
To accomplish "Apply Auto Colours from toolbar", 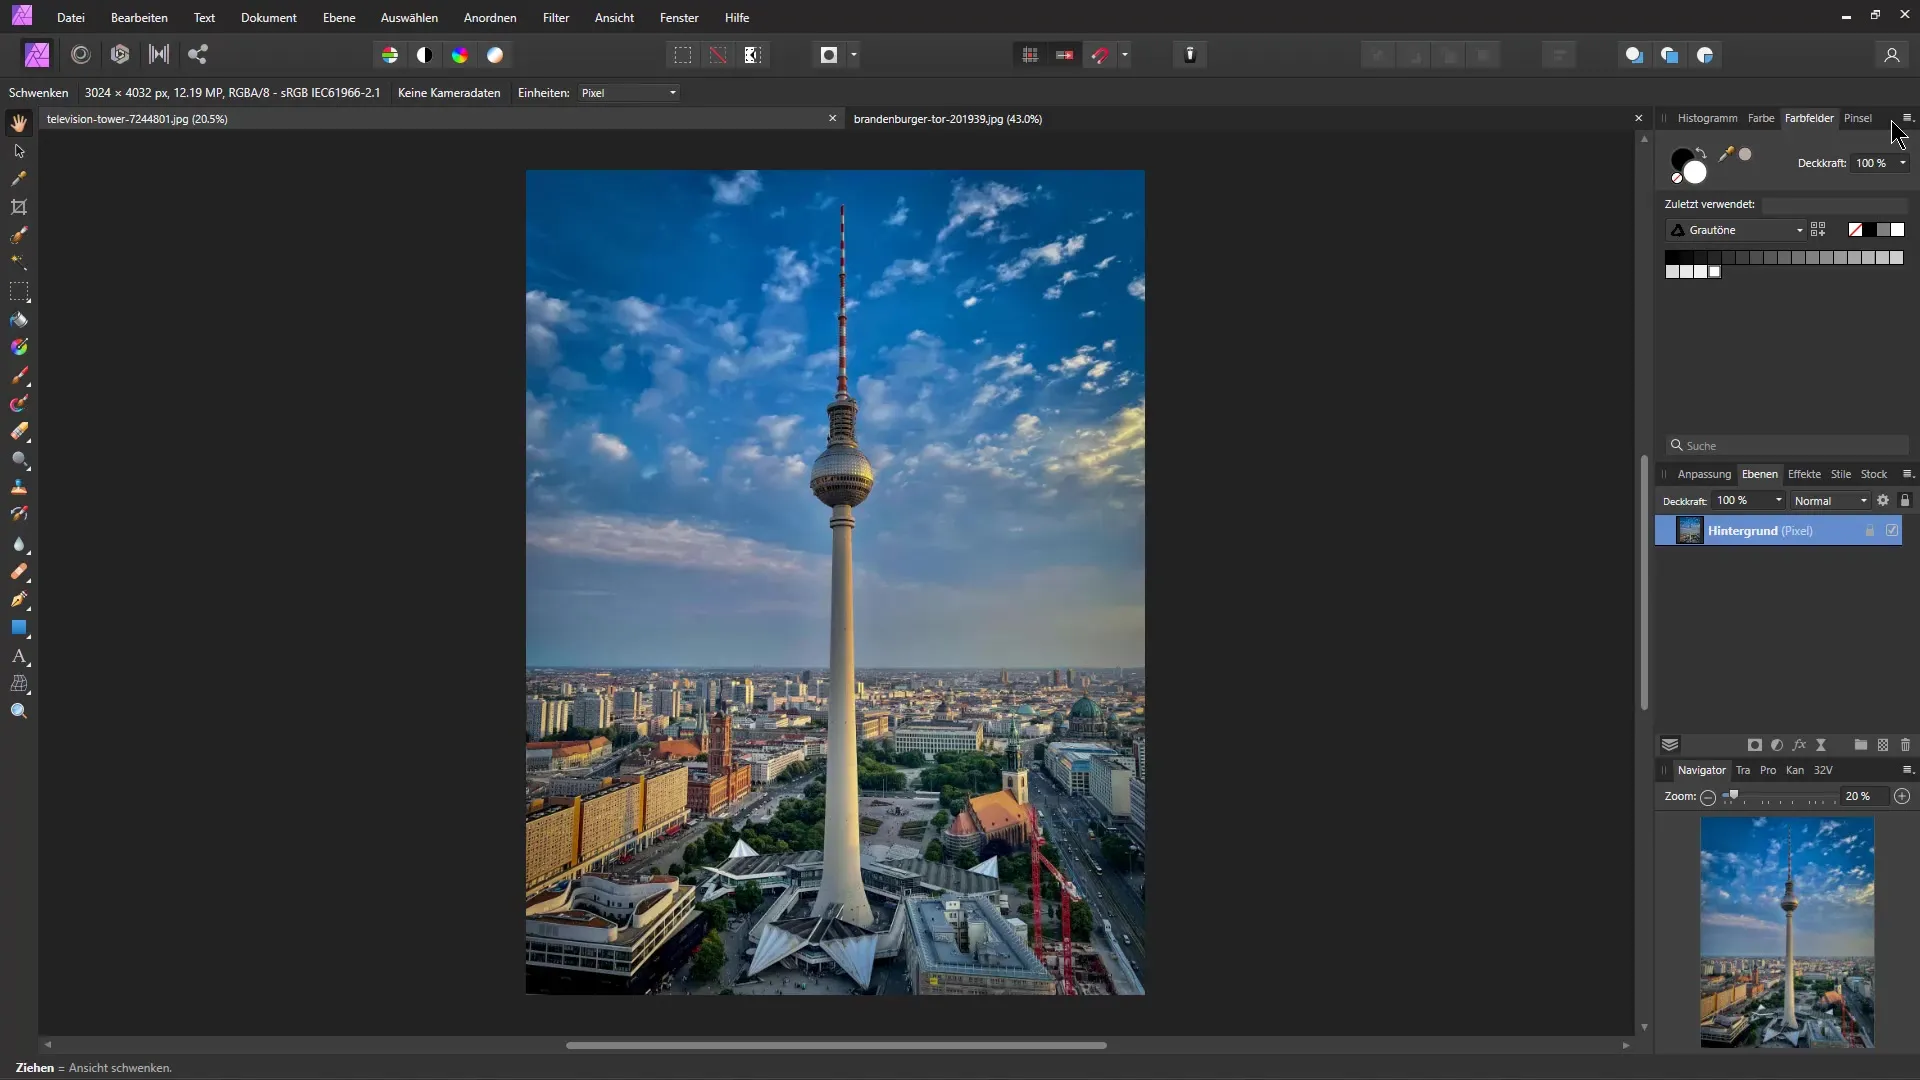I will tap(460, 55).
